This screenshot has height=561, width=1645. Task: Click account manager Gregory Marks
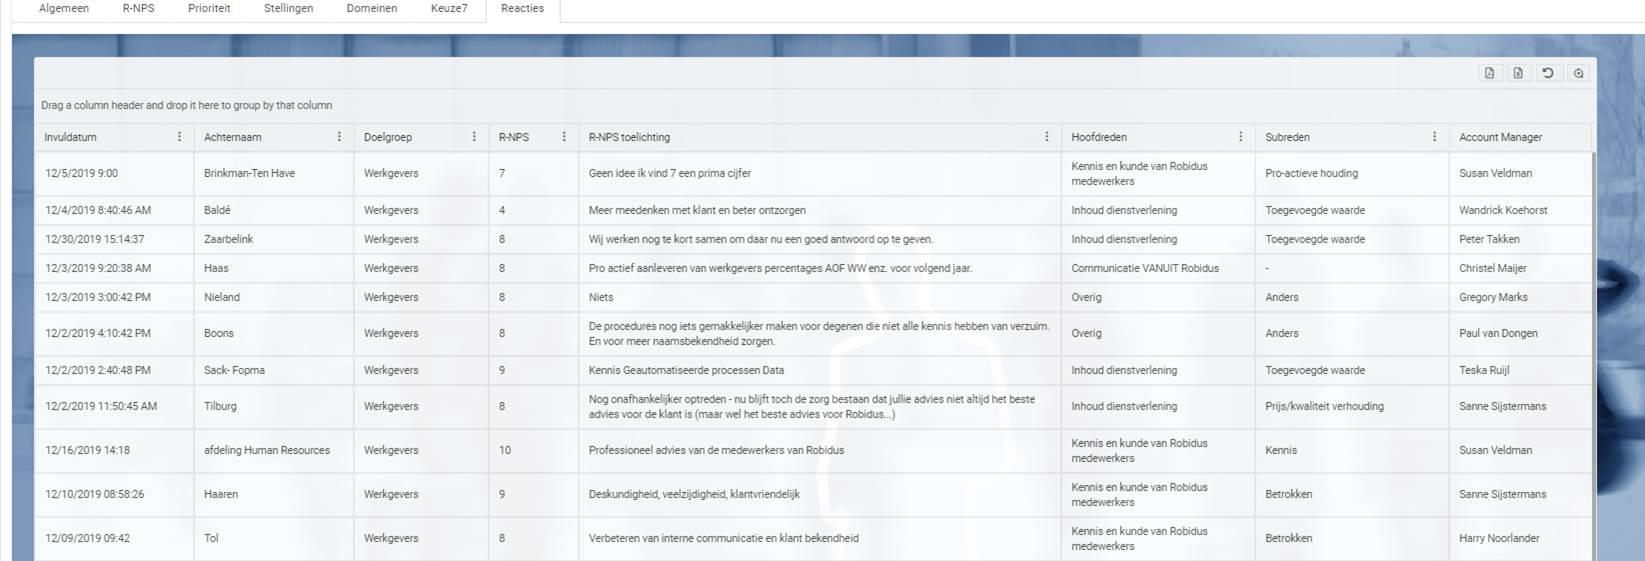[x=1493, y=297]
